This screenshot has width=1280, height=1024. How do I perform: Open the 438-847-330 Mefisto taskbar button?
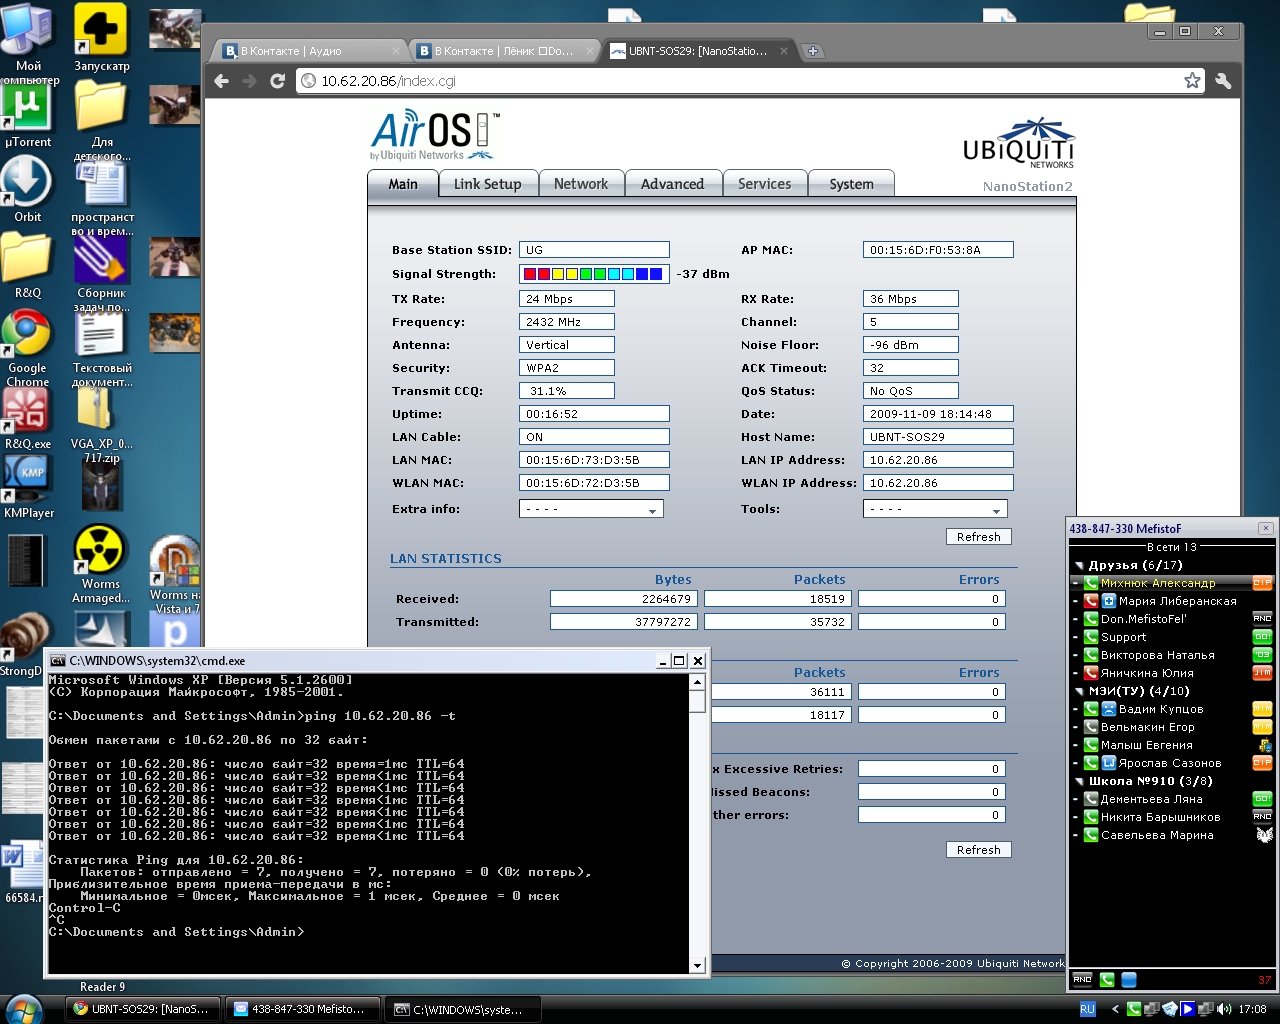pos(304,1009)
